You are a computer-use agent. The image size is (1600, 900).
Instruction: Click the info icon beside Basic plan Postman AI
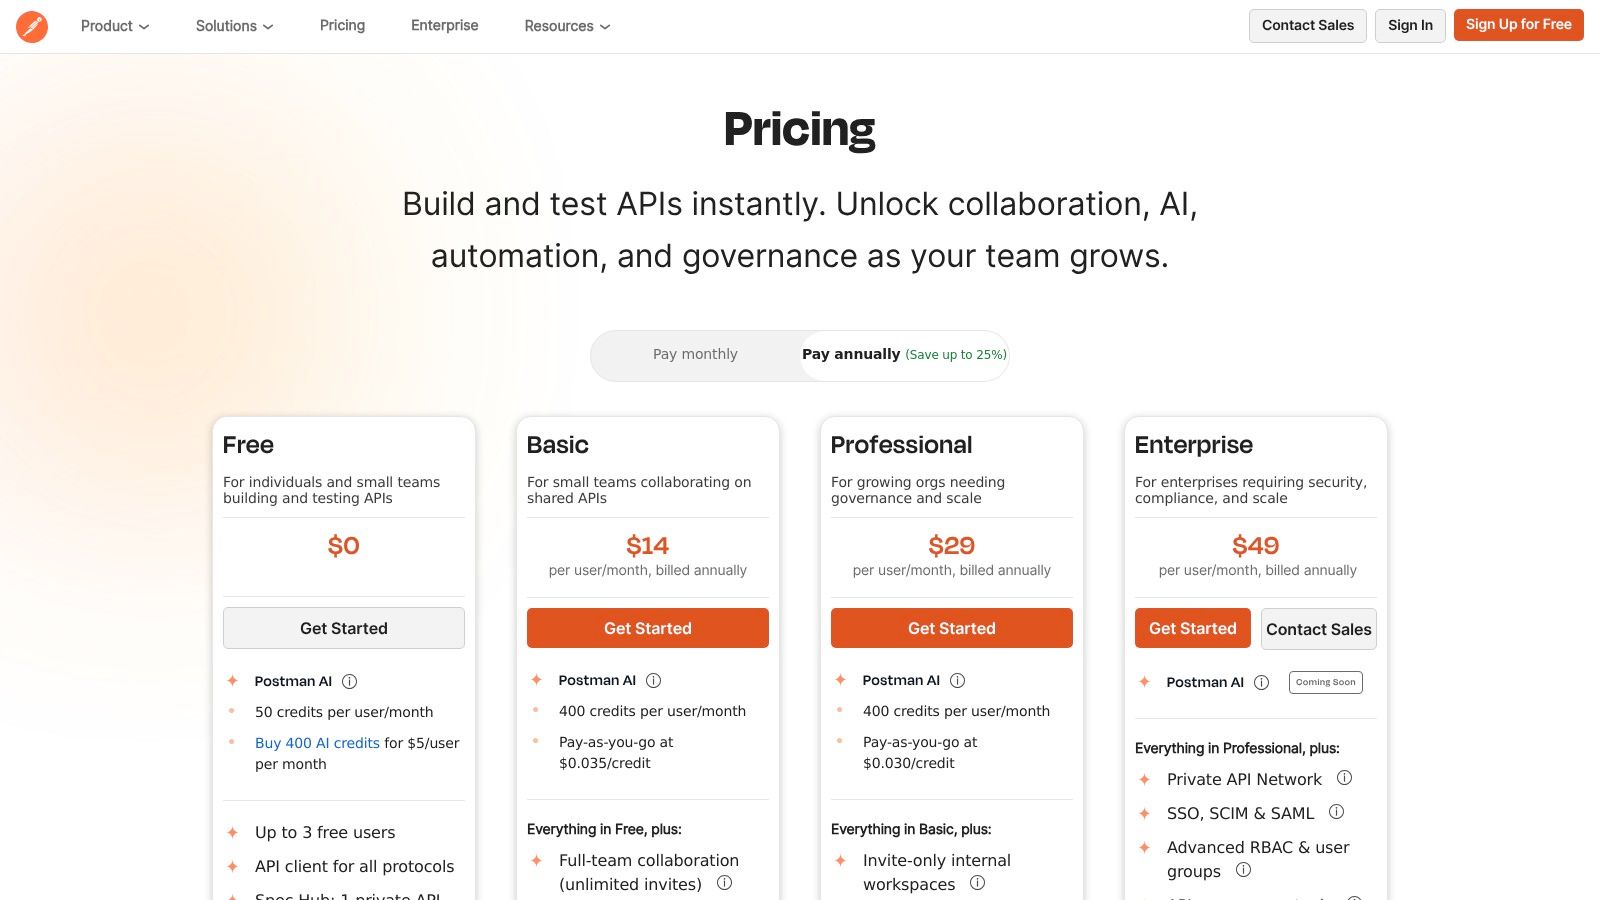(653, 680)
